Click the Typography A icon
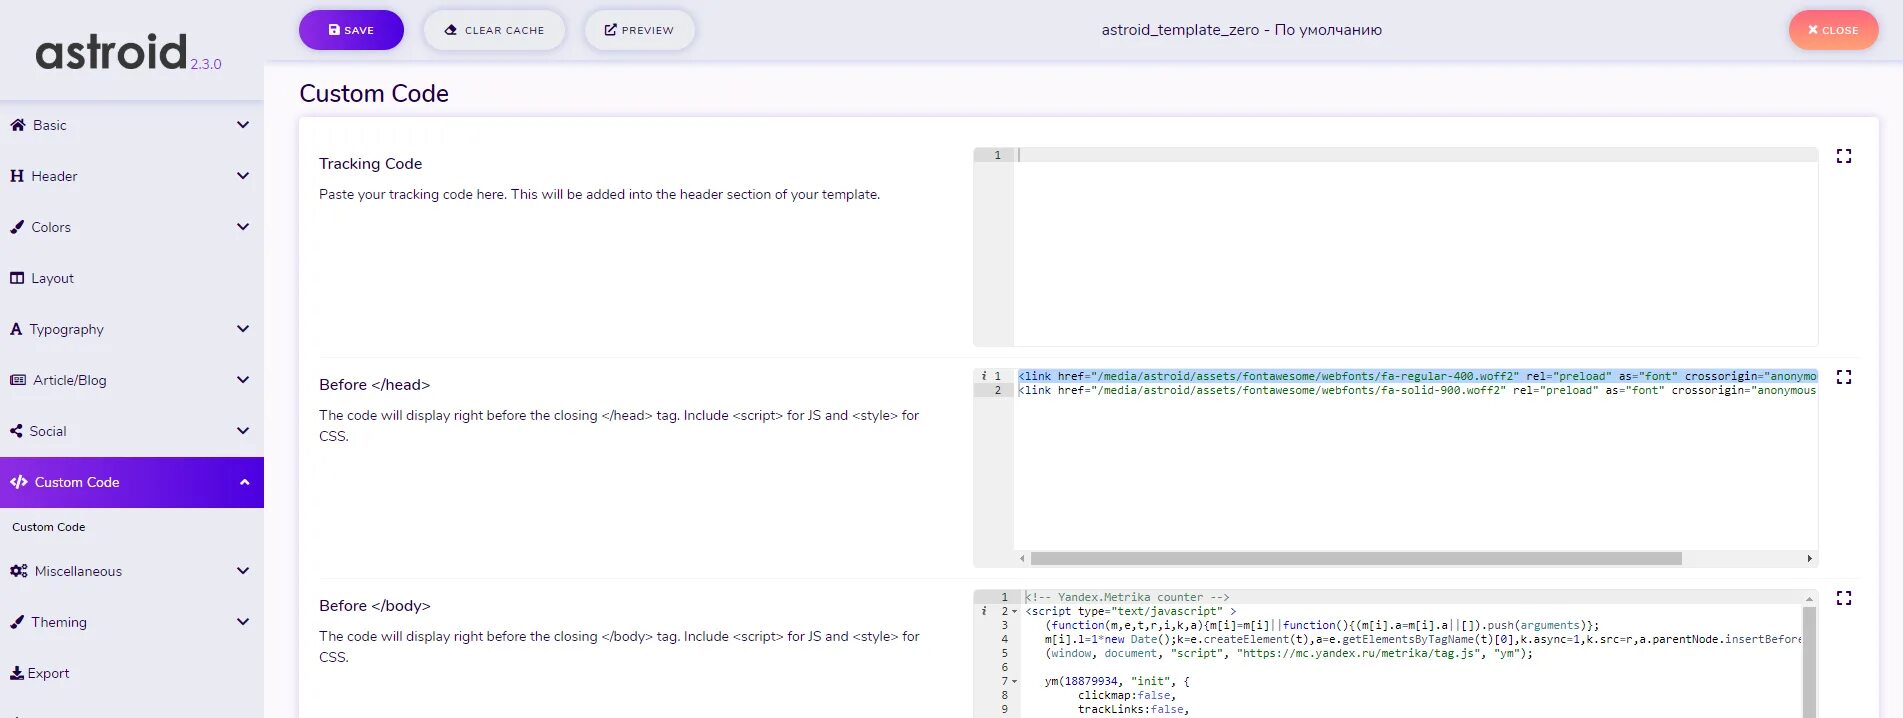Image resolution: width=1903 pixels, height=718 pixels. click(x=16, y=329)
